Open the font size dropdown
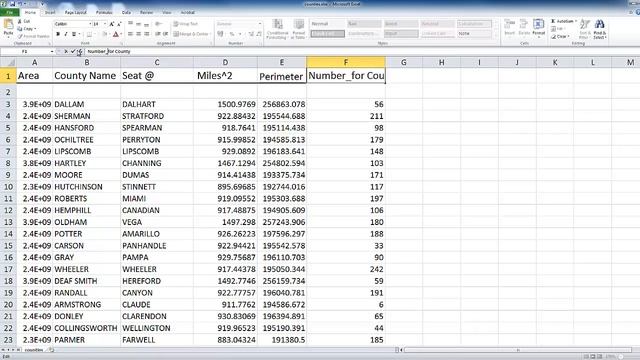Screen dimensions: 640x360 coord(105,24)
